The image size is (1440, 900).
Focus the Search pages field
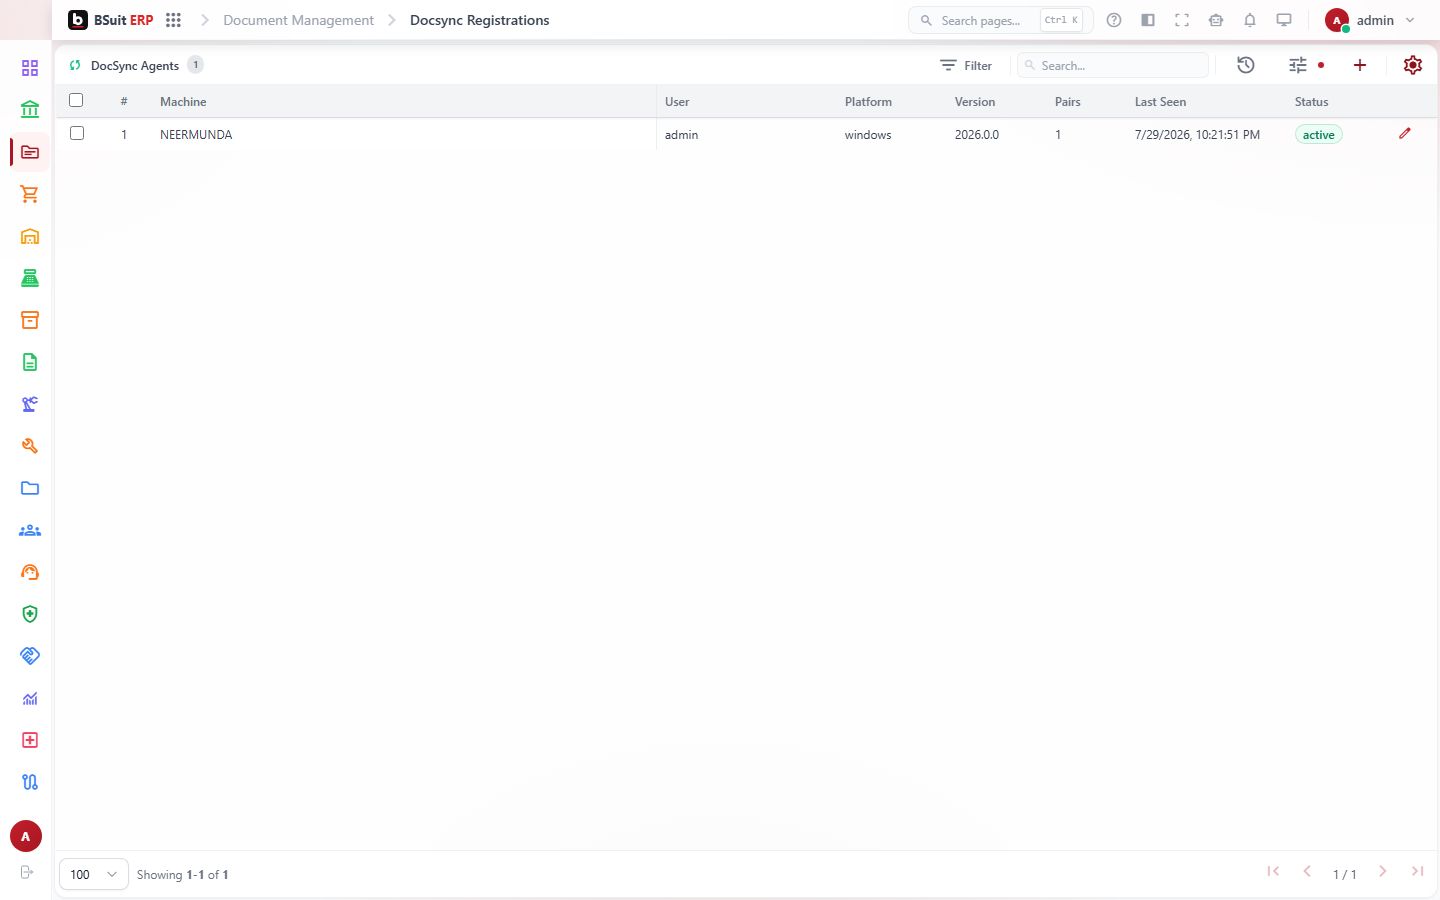tap(1000, 20)
